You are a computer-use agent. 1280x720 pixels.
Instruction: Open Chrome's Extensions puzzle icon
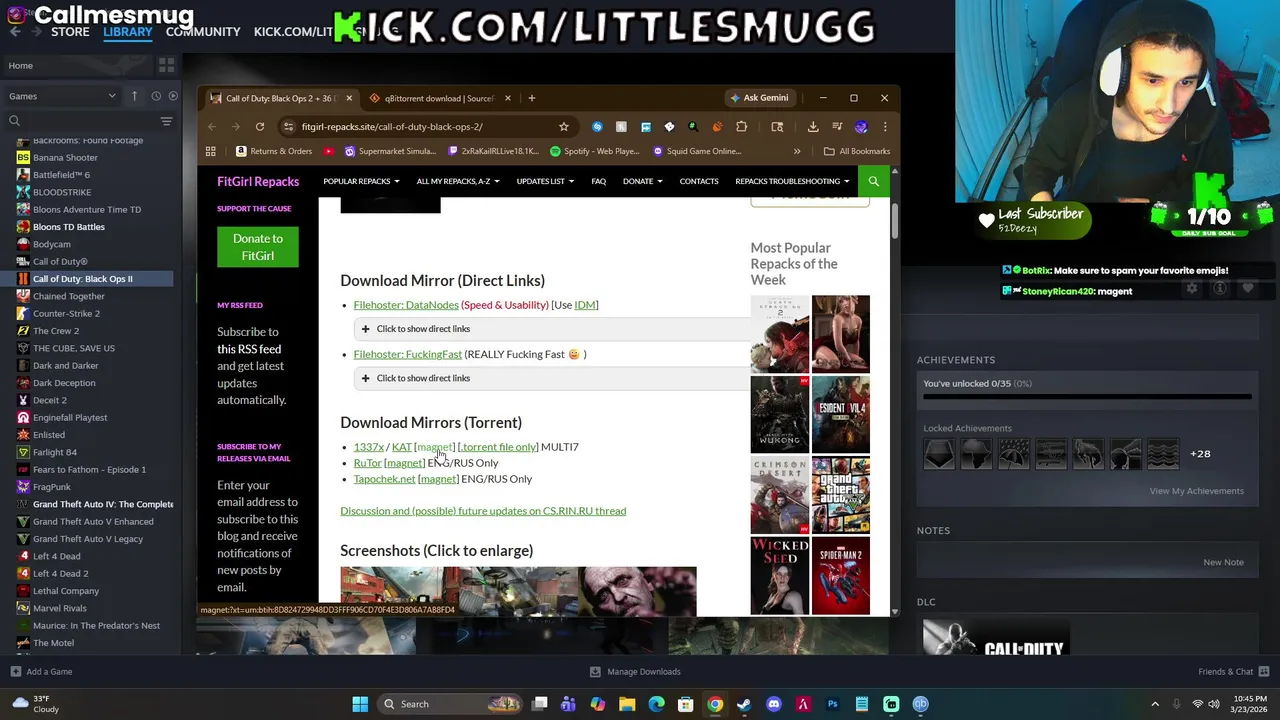(741, 127)
